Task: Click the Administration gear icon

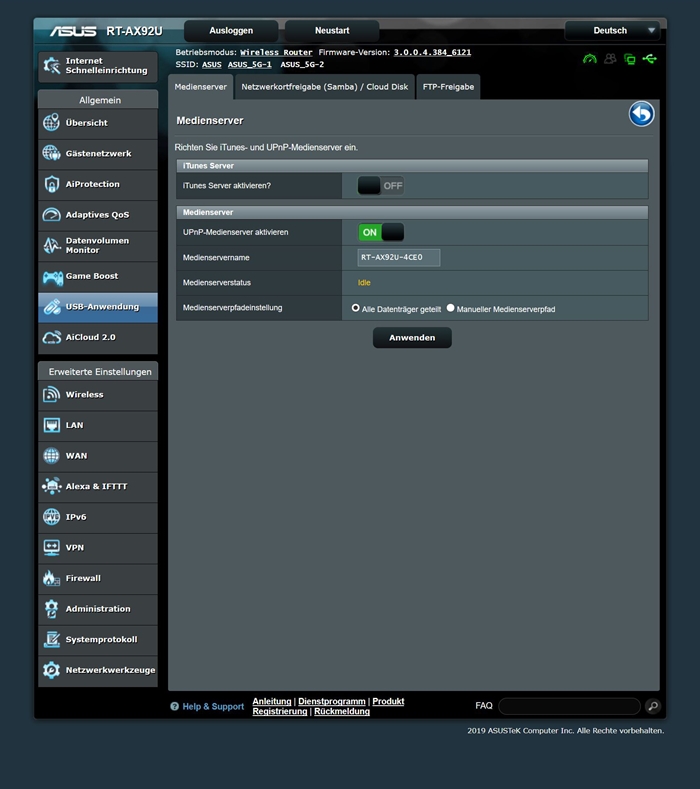Action: pos(51,609)
